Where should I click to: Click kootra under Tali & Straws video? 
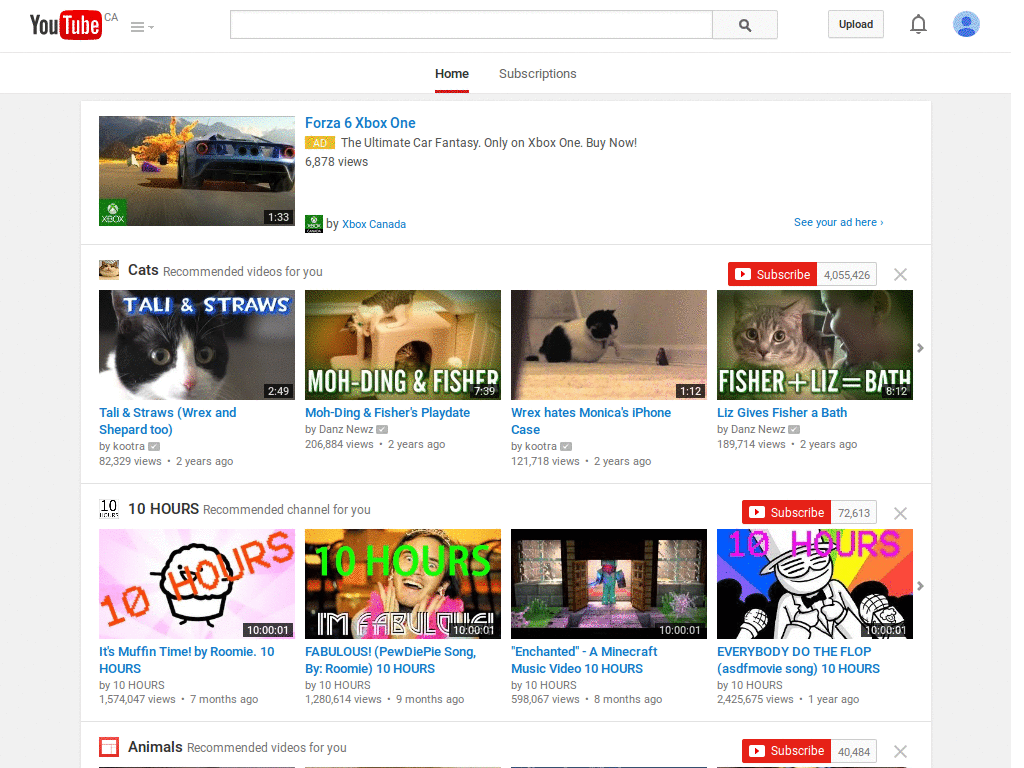coord(129,446)
